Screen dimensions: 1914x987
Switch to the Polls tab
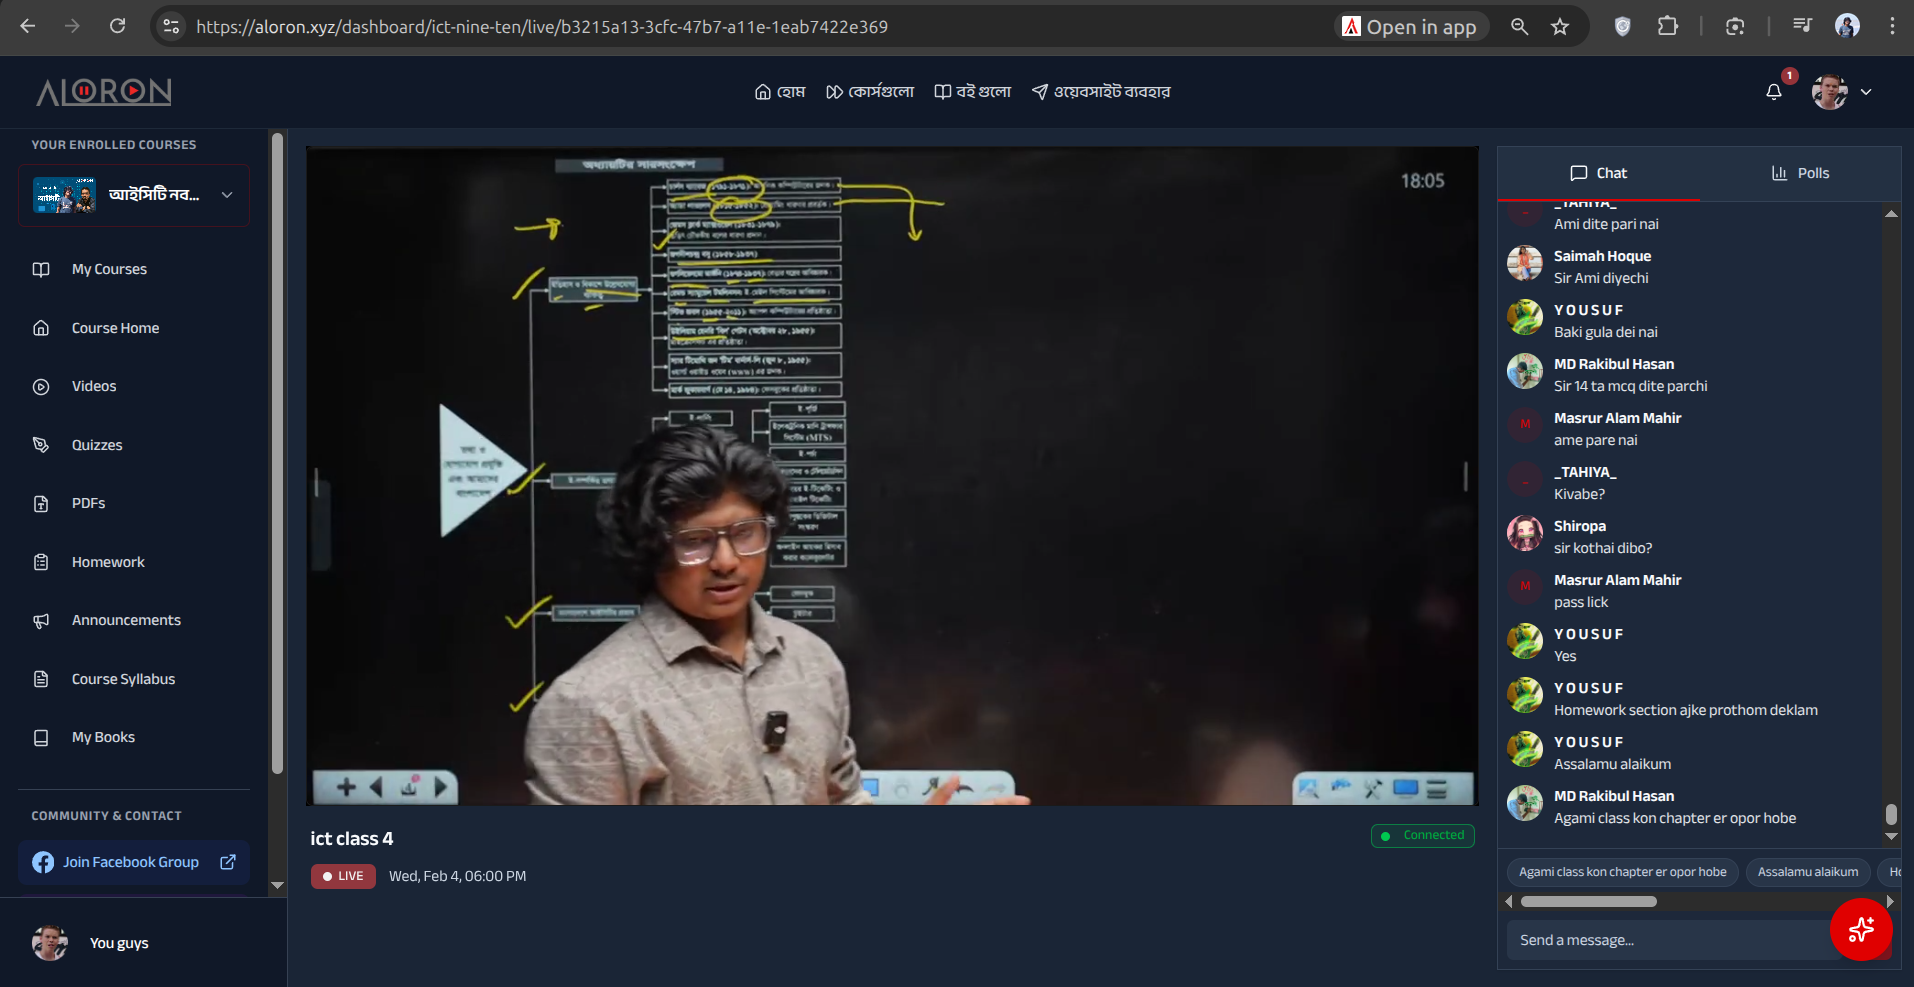click(x=1800, y=173)
